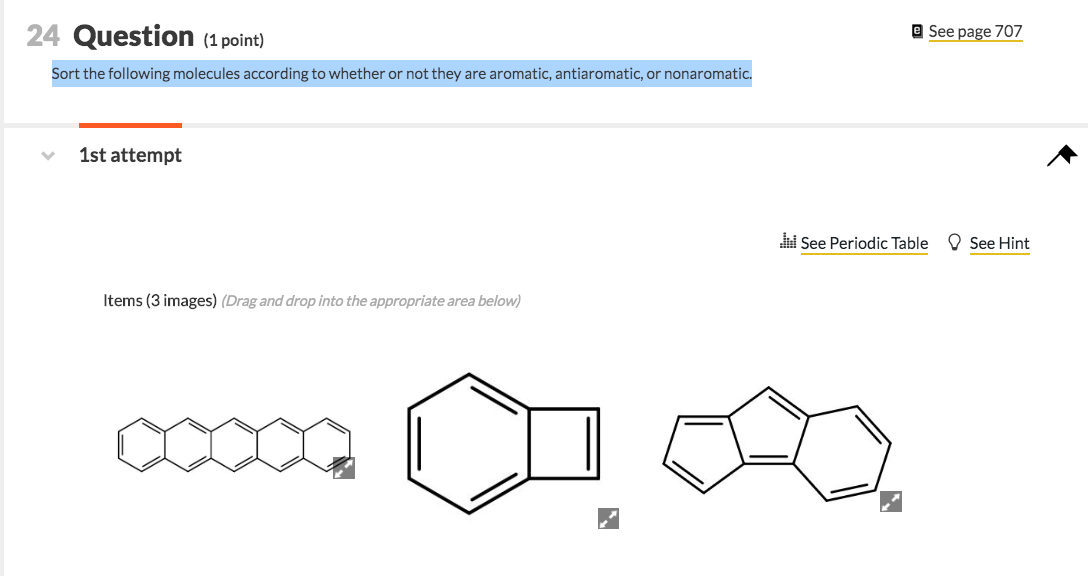The image size is (1088, 576).
Task: Click the periodic table chart icon
Action: 787,241
